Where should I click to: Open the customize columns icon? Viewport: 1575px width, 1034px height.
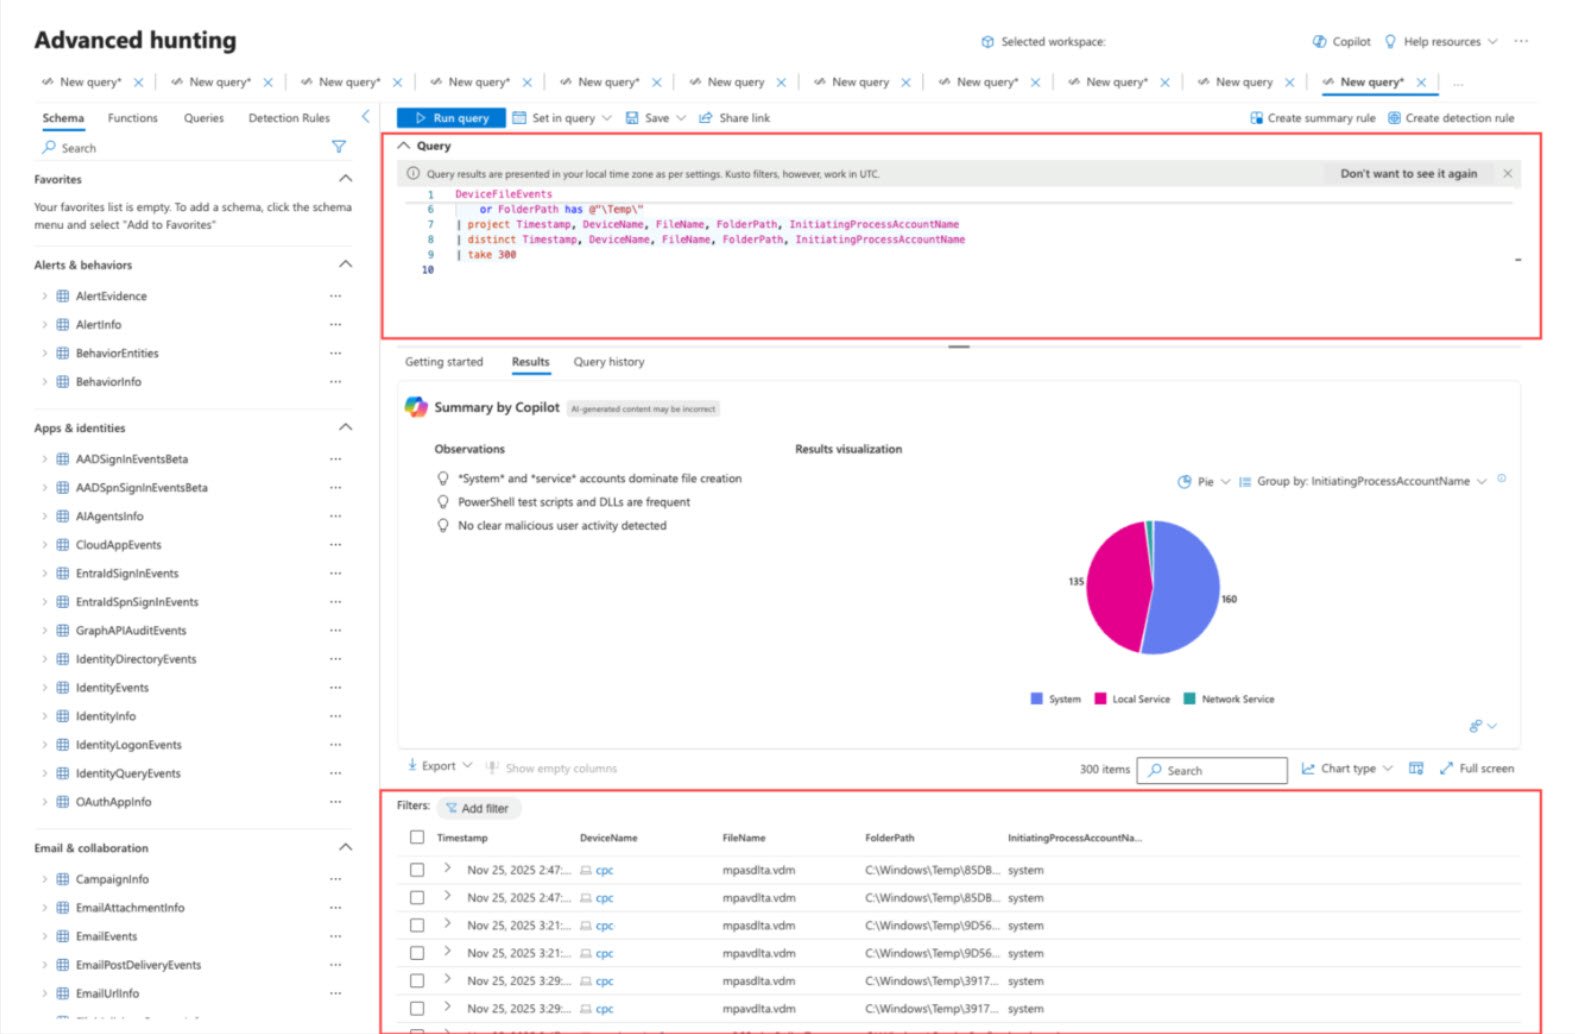tap(1416, 768)
